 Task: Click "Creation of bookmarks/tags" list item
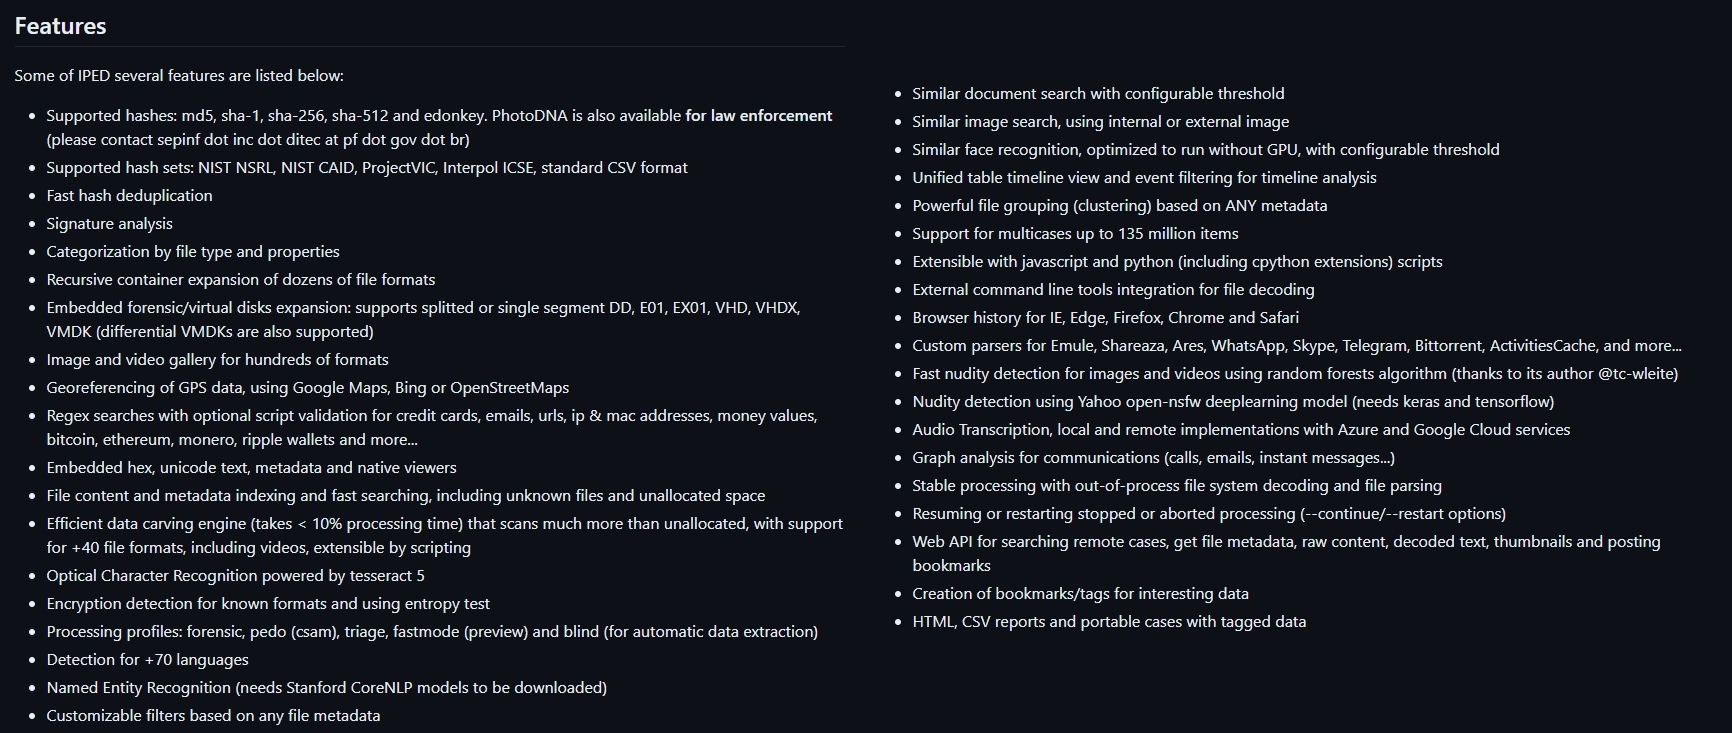(1080, 594)
